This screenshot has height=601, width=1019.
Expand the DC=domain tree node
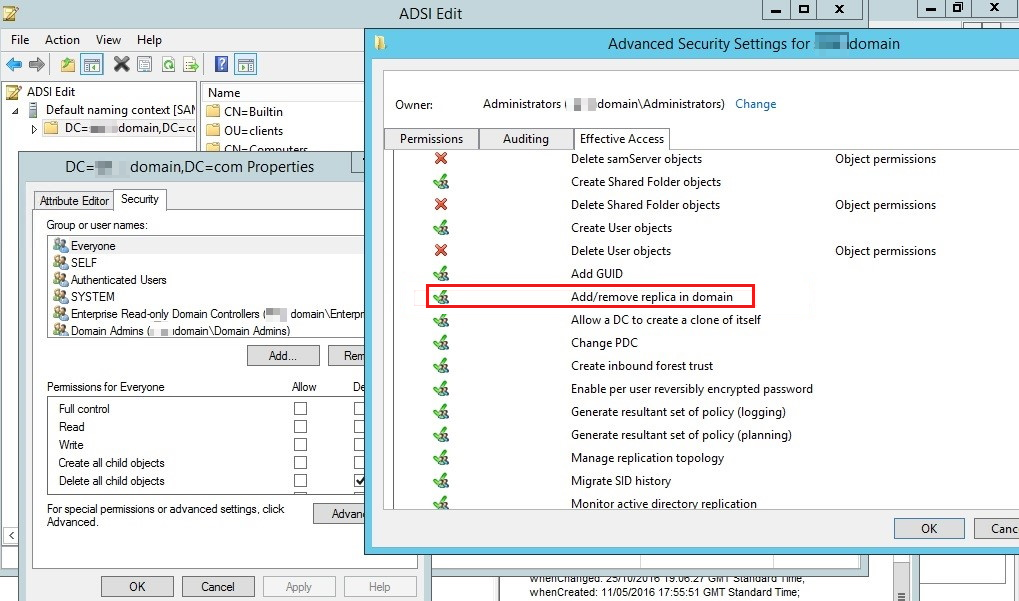(34, 129)
